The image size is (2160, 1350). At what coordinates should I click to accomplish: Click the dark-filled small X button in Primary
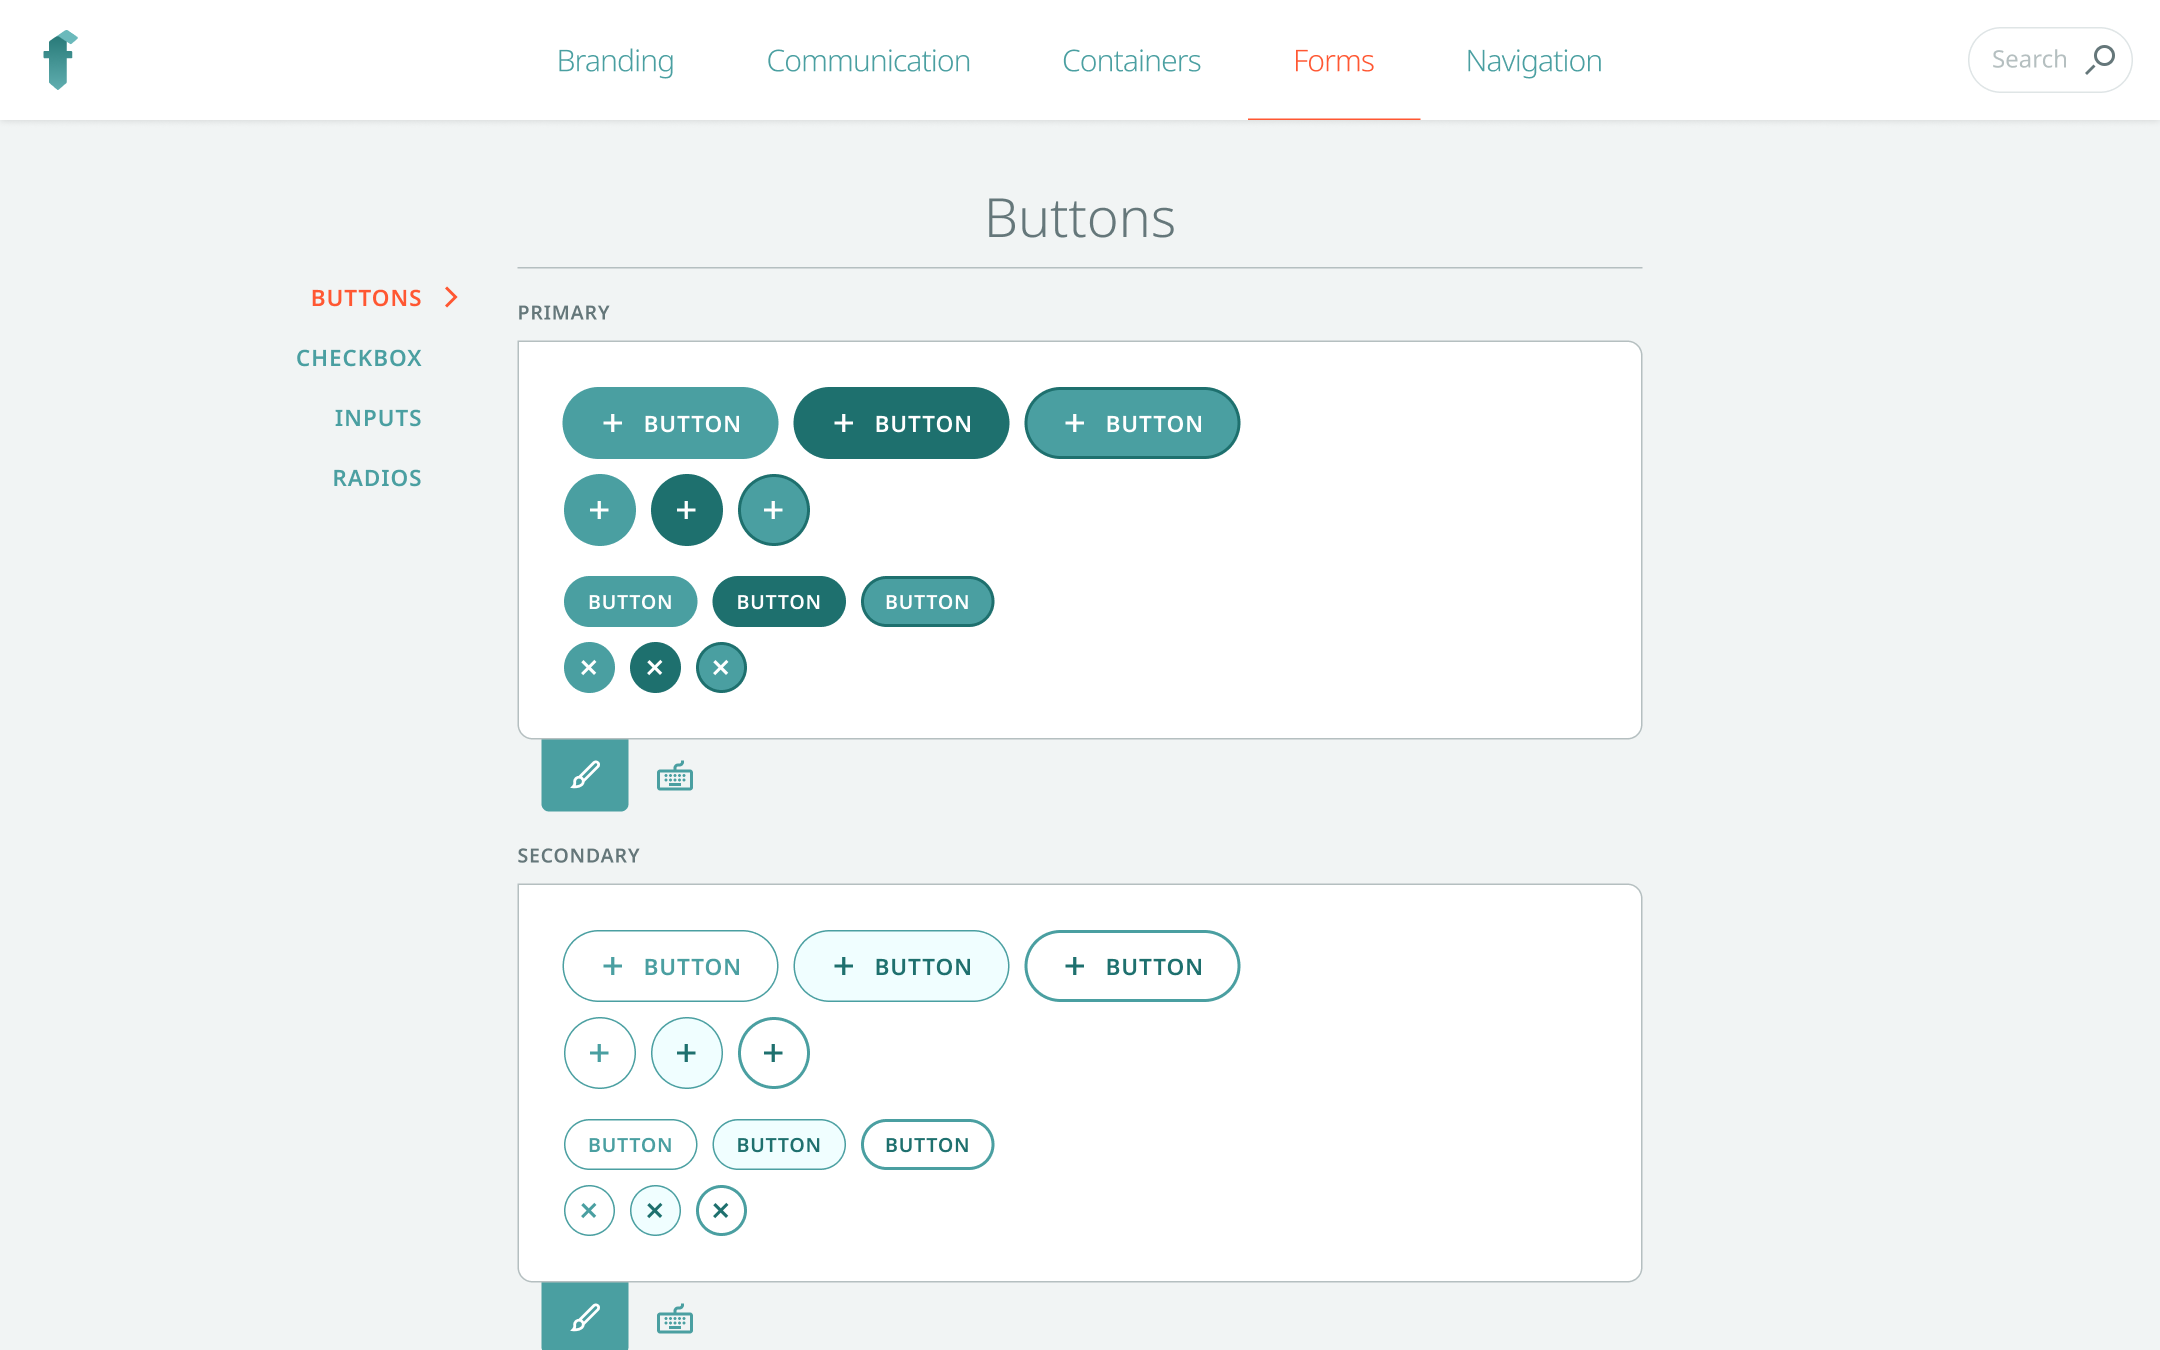(655, 667)
